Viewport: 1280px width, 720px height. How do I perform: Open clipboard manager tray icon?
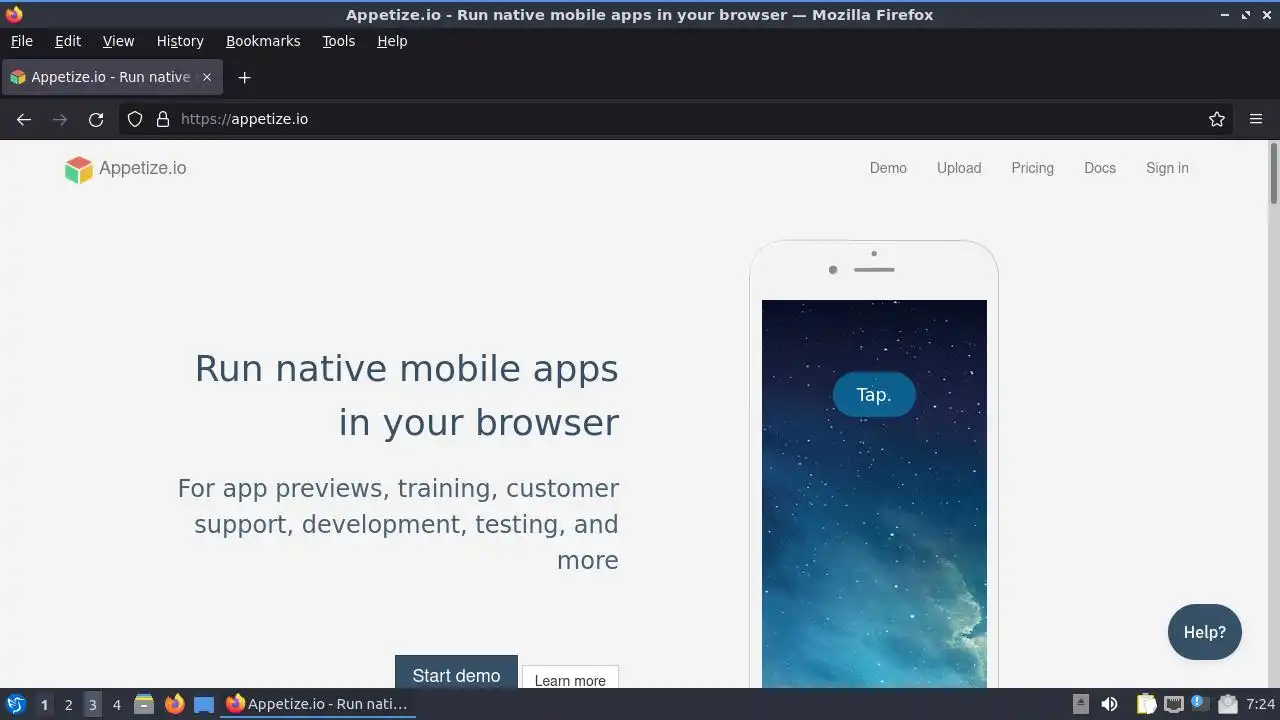coord(1146,704)
